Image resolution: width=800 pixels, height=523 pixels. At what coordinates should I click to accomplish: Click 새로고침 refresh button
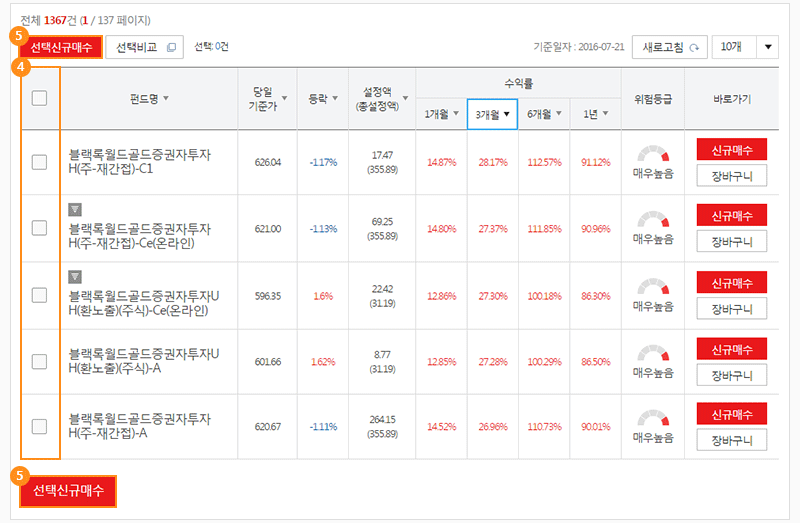669,47
